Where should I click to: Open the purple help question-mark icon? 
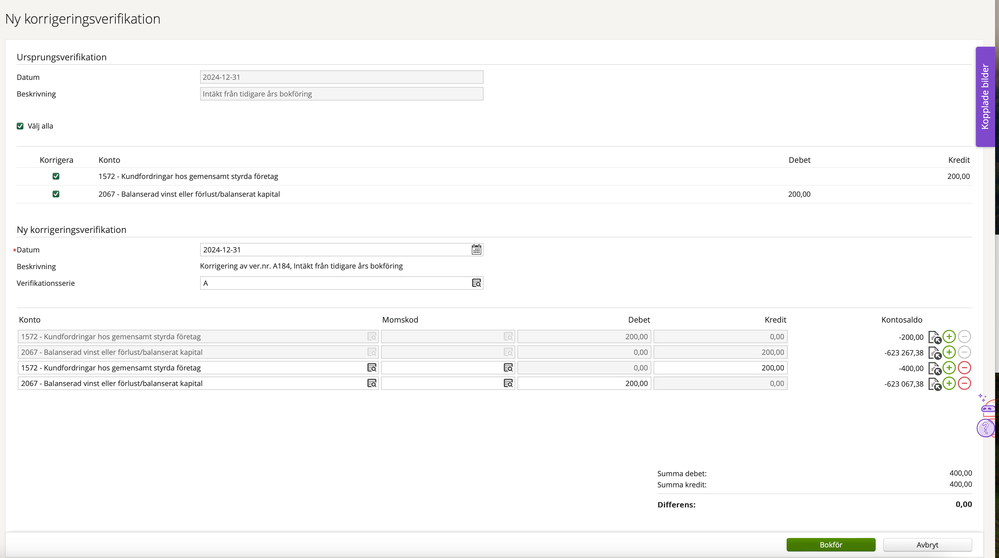[986, 428]
